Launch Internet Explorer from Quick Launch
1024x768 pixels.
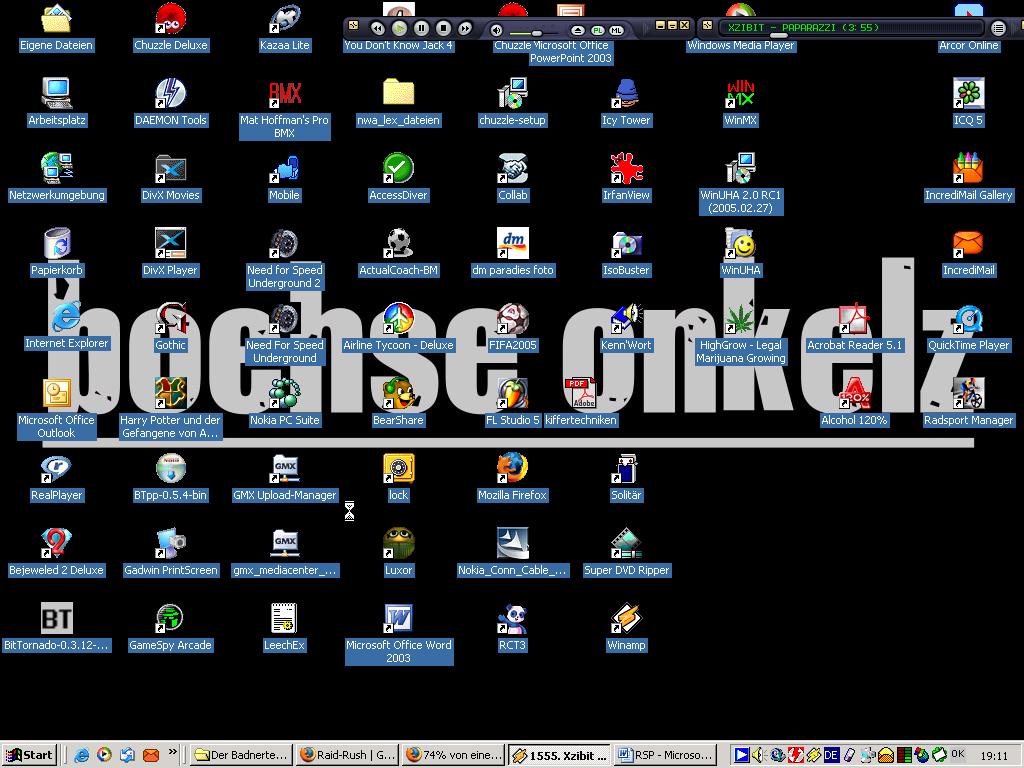coord(82,755)
